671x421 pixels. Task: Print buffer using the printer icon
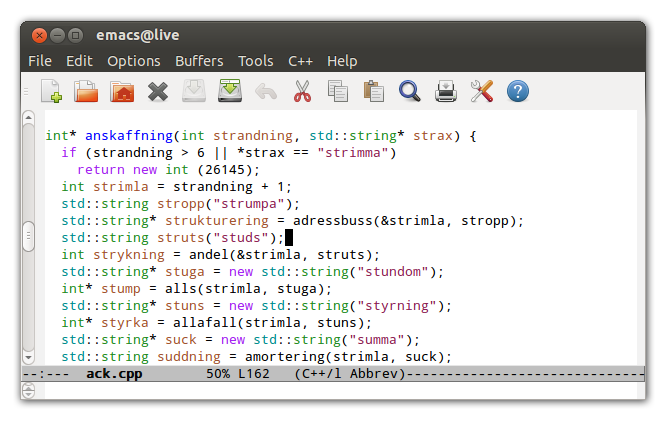click(445, 92)
